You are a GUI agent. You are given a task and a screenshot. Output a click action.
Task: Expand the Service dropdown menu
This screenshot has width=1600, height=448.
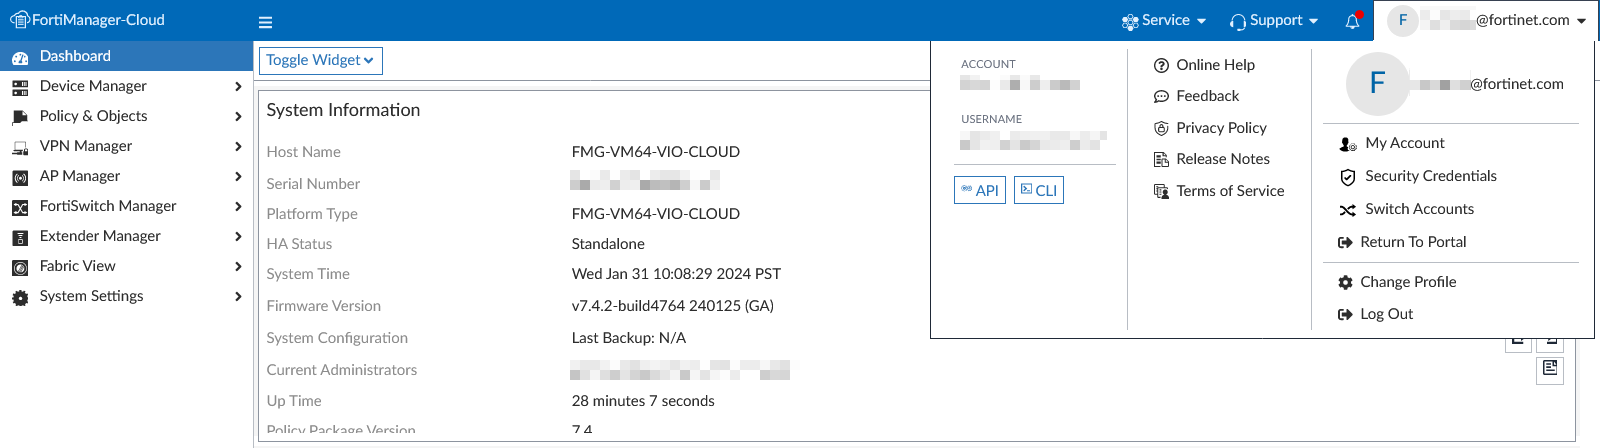click(1165, 21)
